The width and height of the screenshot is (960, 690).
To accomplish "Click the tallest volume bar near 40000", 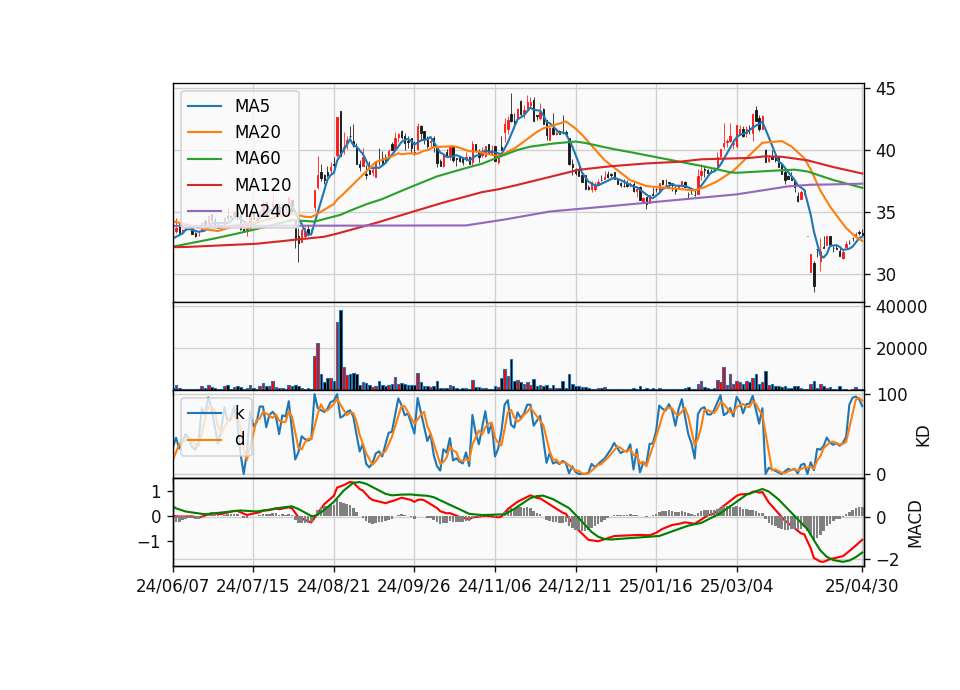I will pos(341,350).
